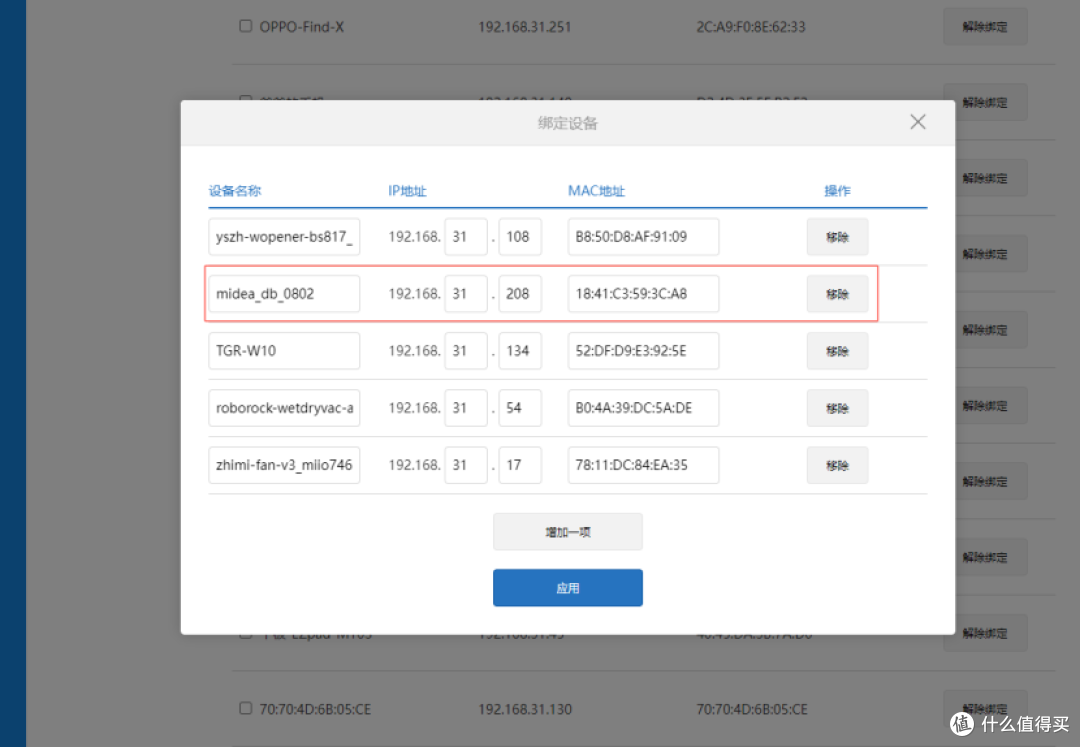Edit third IP octet in yszh-wopener row
This screenshot has width=1080, height=747.
(466, 237)
